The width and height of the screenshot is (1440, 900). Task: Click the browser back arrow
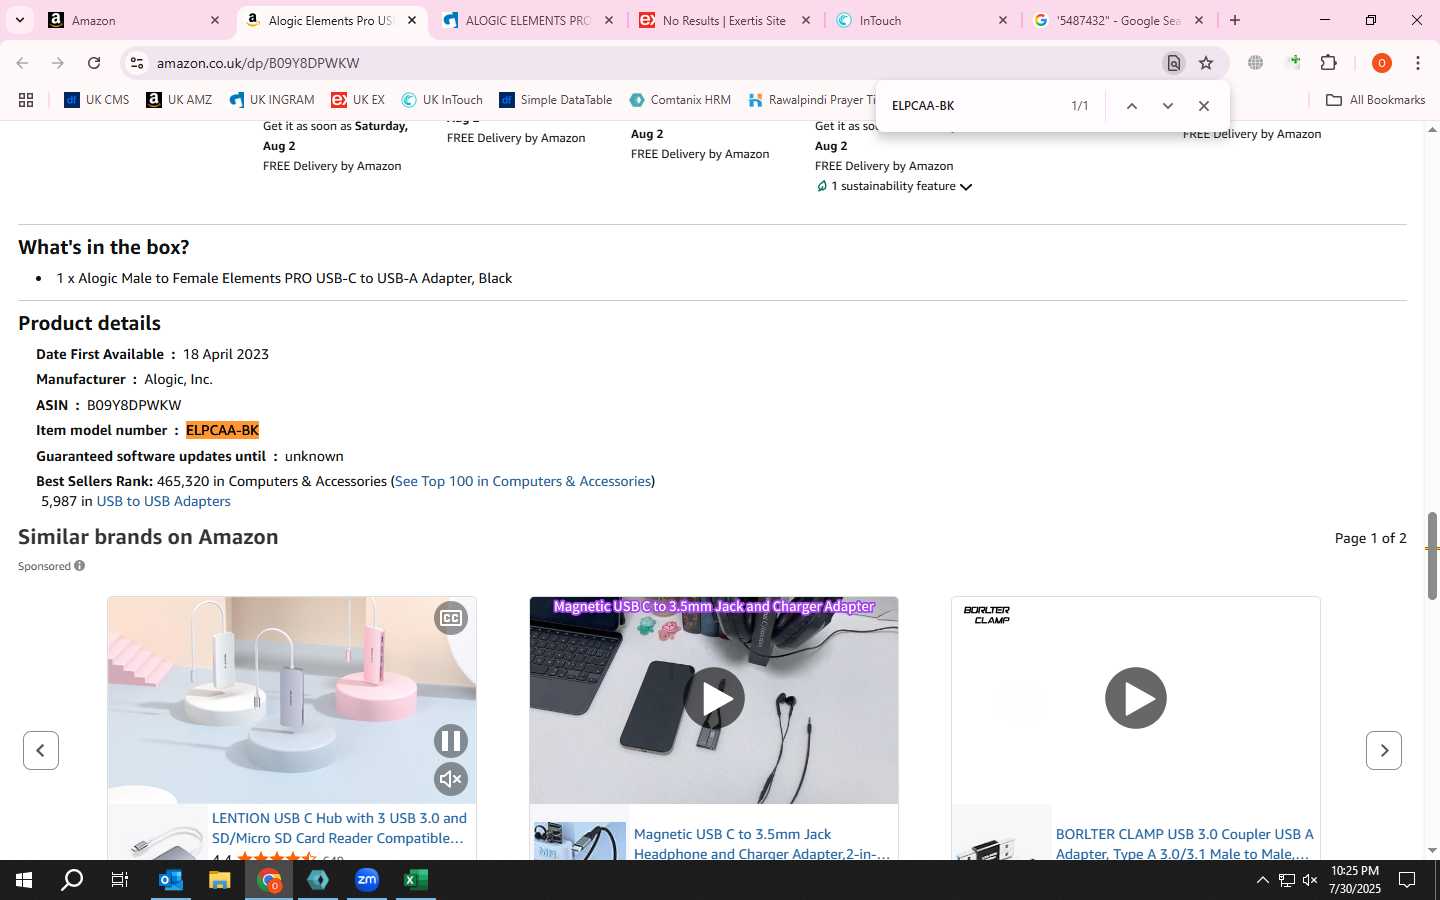22,63
